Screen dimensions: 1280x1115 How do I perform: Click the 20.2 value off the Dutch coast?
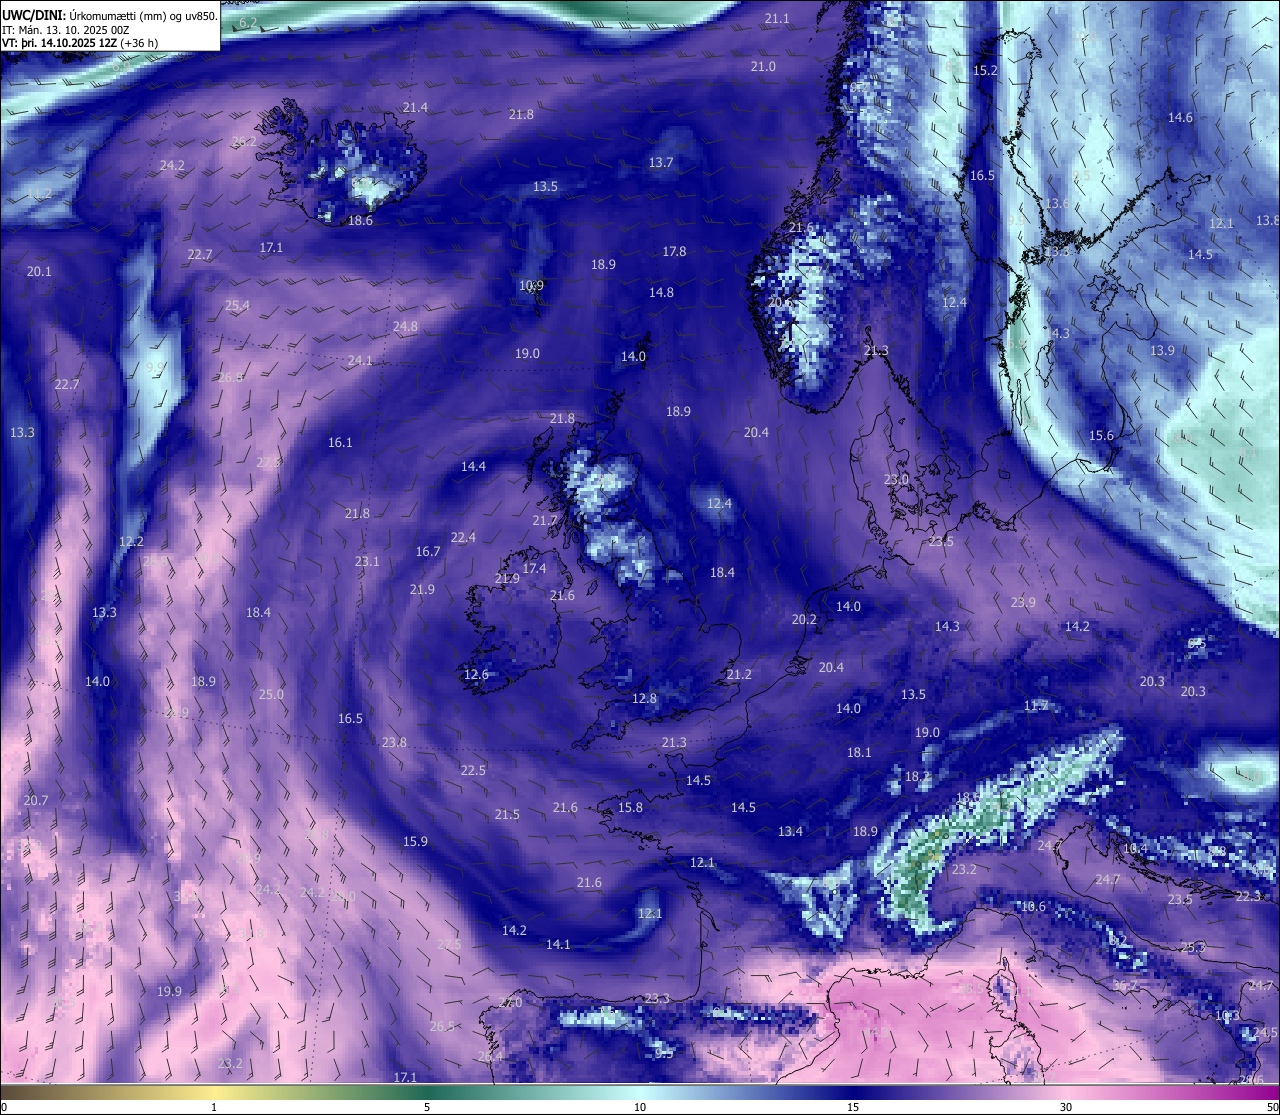(x=804, y=619)
